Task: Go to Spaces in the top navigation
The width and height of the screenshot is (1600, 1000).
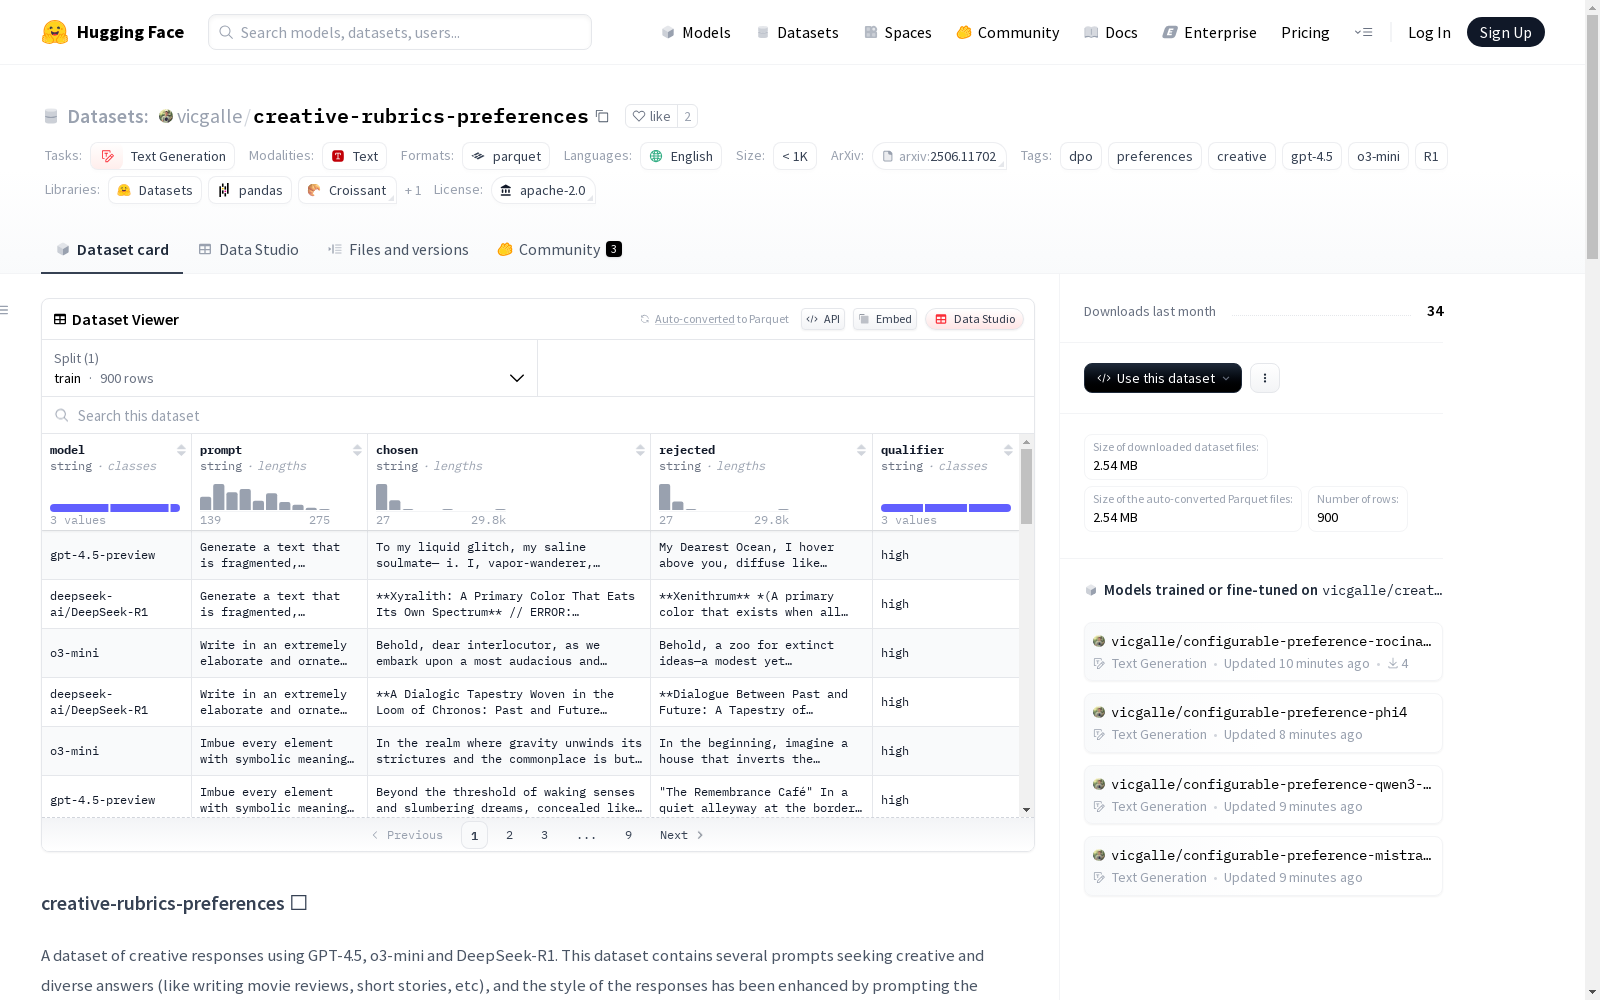Action: (x=898, y=32)
